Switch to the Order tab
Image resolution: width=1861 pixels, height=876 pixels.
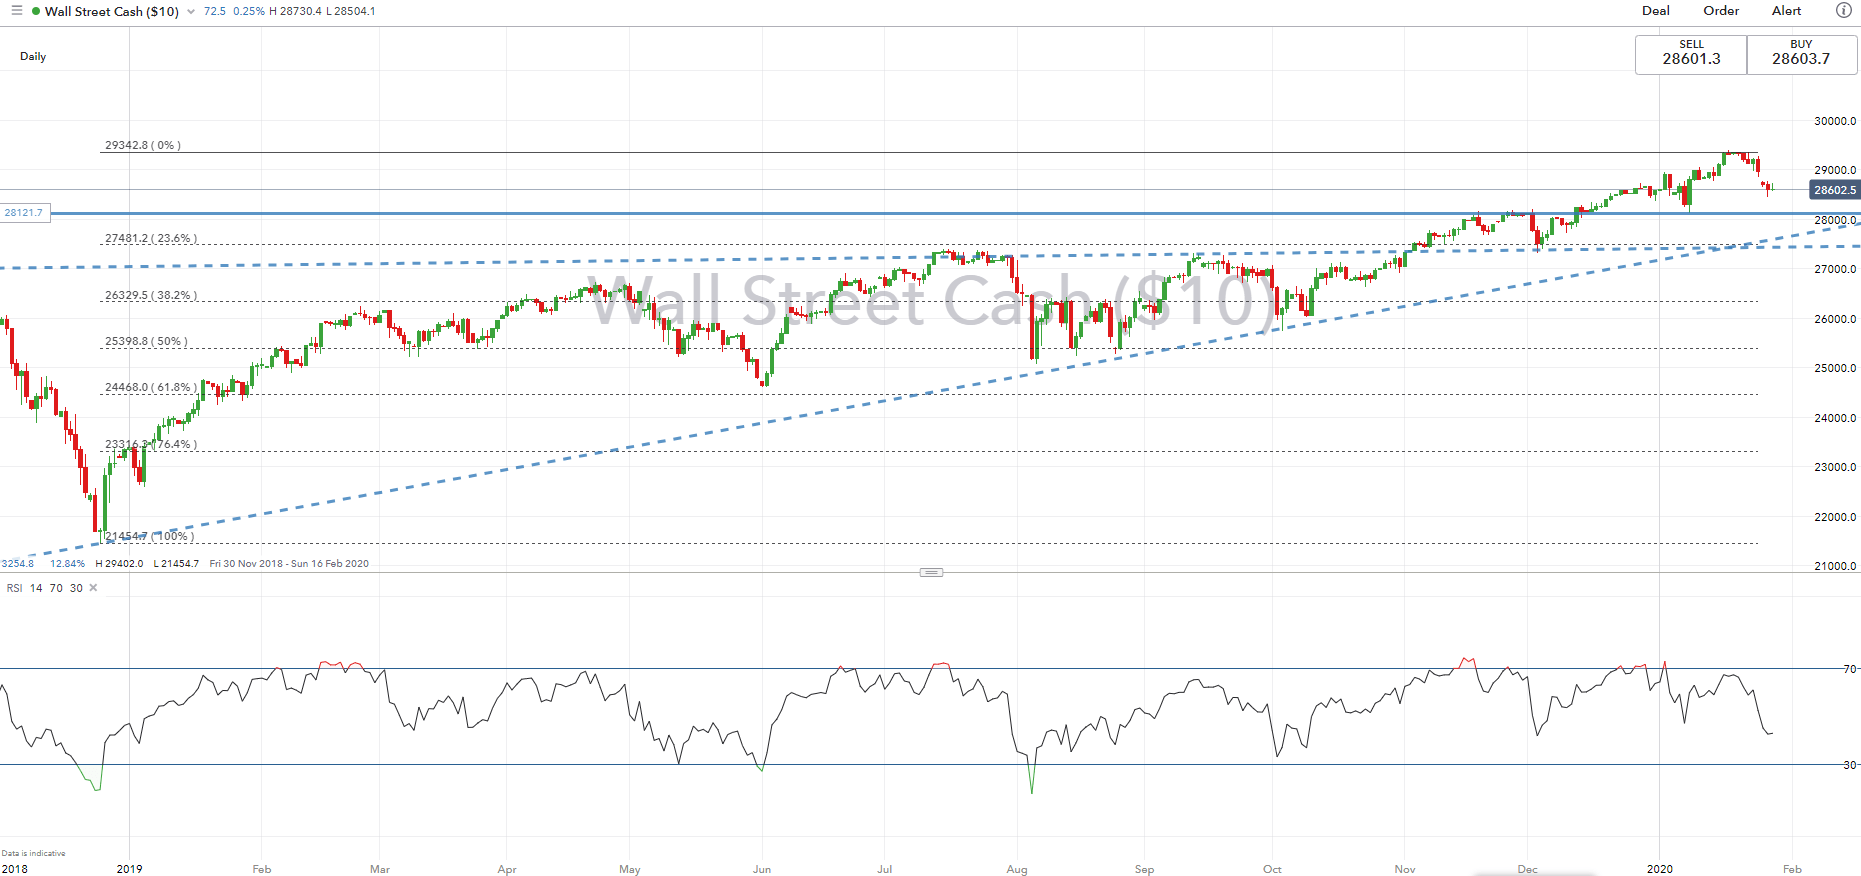[x=1721, y=11]
